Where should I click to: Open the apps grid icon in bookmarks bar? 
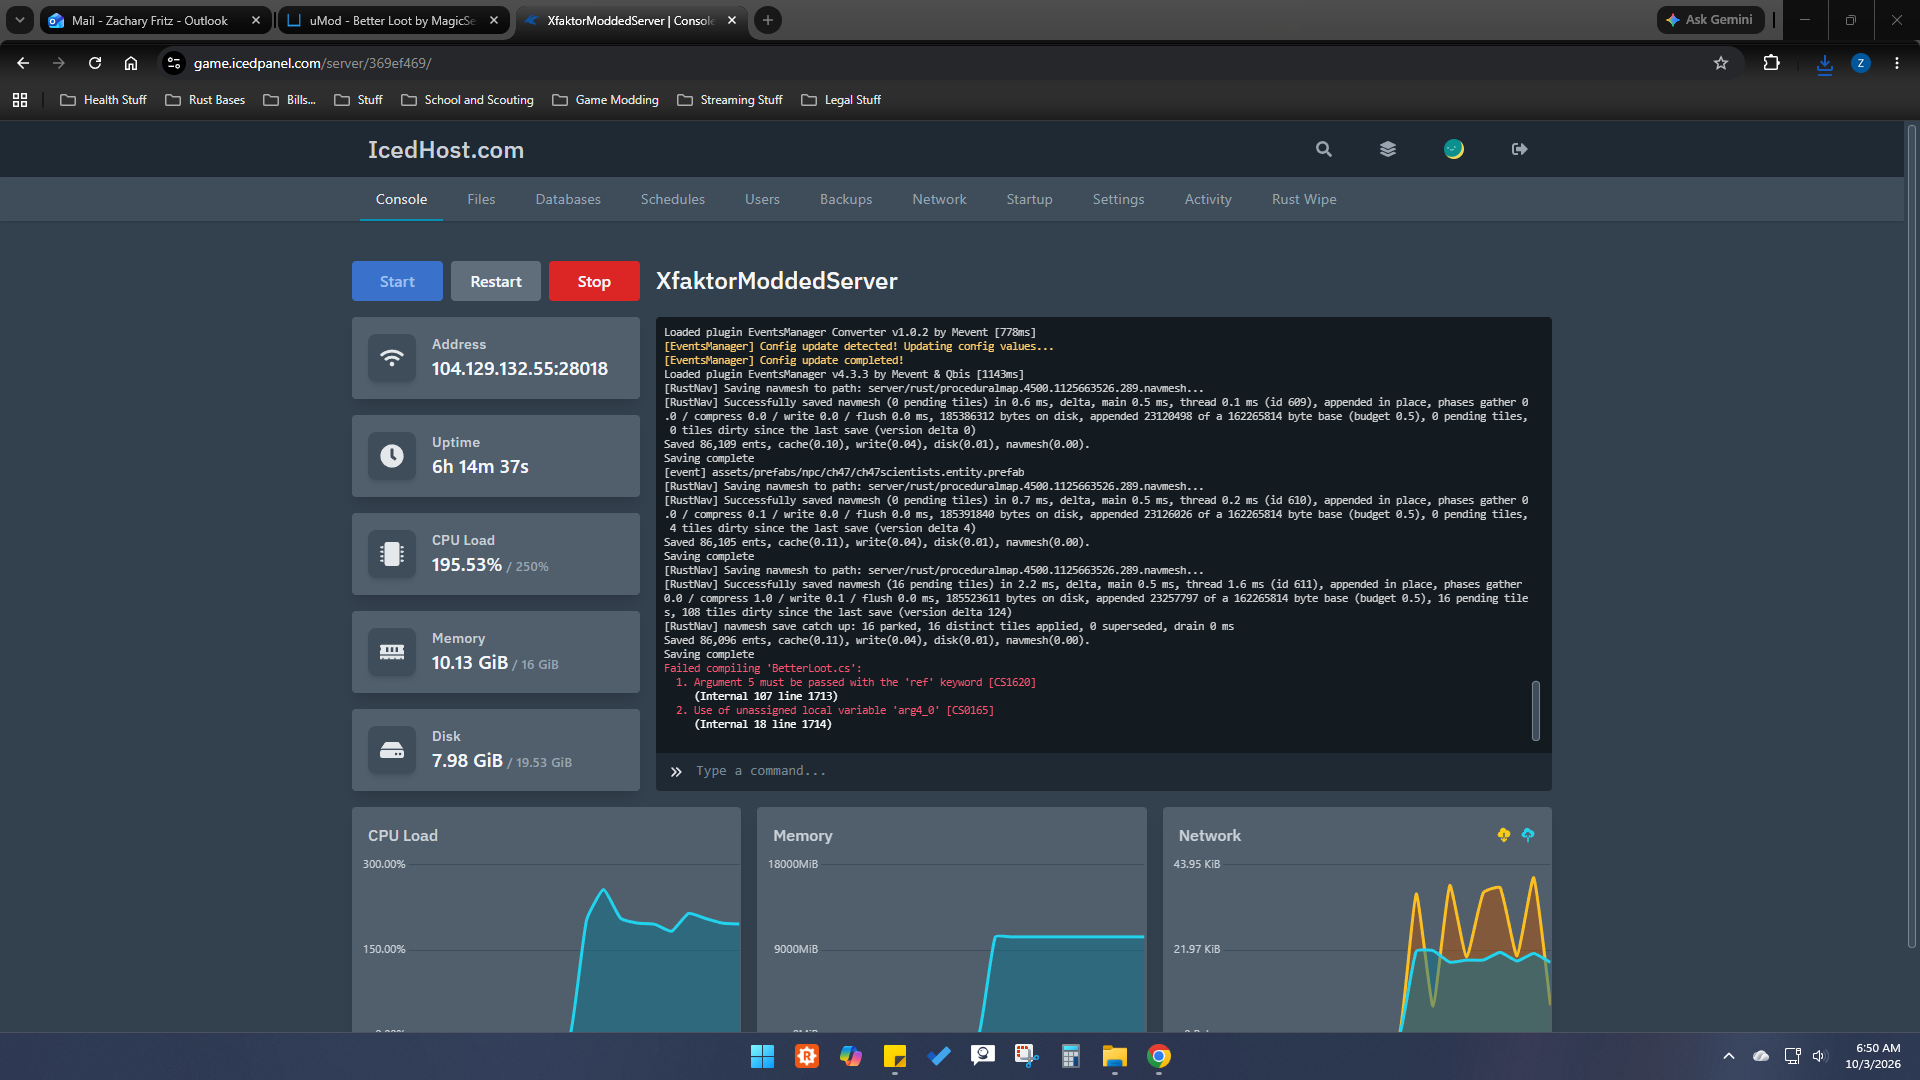pos(20,100)
